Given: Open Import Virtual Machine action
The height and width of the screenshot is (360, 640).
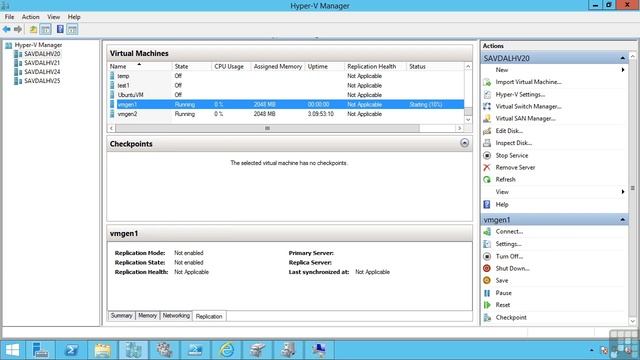Looking at the screenshot, I should pyautogui.click(x=528, y=82).
